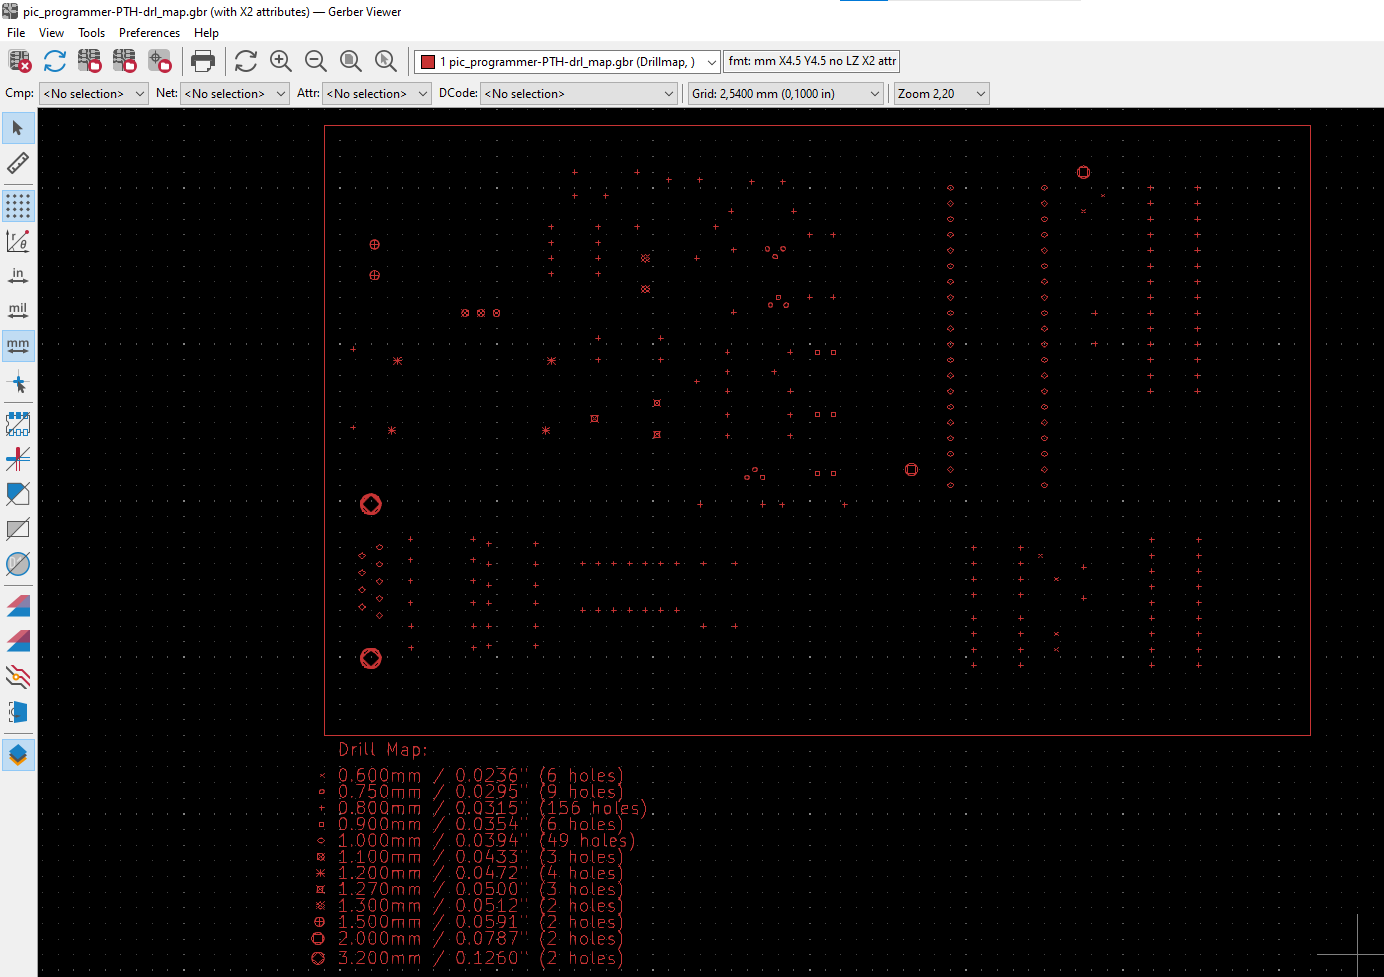Click the 1.000mm 49 holes legend row
Viewport: 1384px width, 977px height.
pyautogui.click(x=475, y=840)
